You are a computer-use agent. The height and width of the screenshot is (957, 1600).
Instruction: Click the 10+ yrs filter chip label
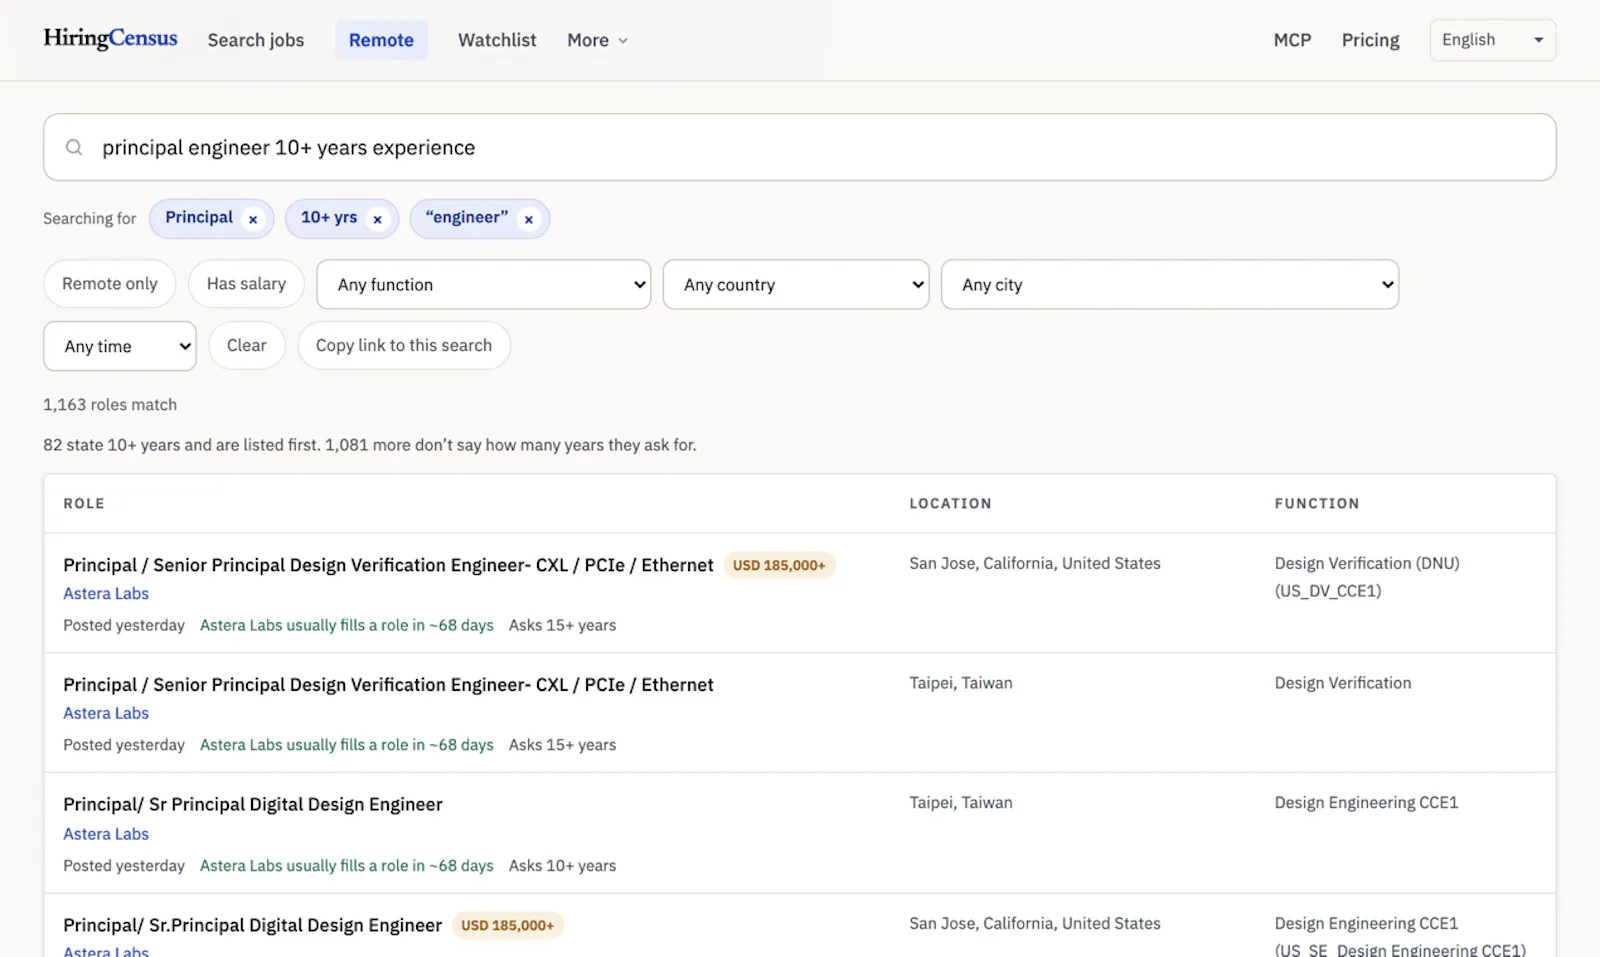[x=329, y=217]
